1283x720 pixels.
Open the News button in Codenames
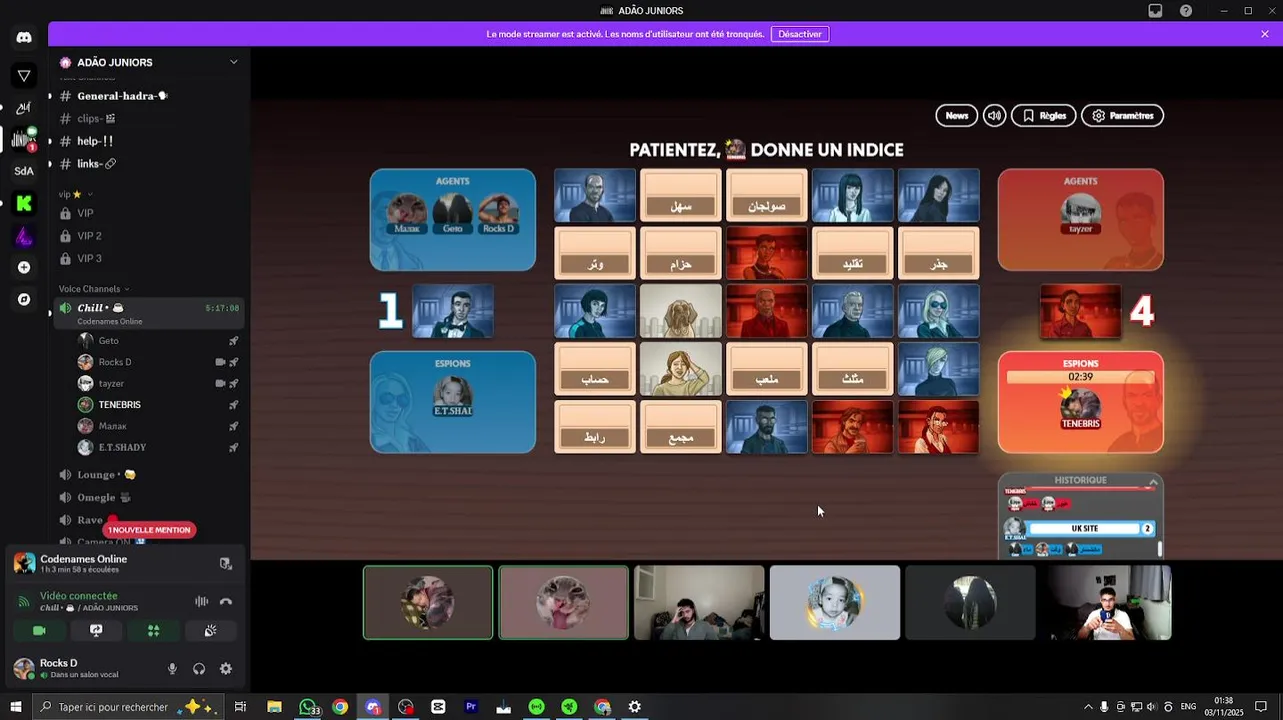click(x=957, y=116)
